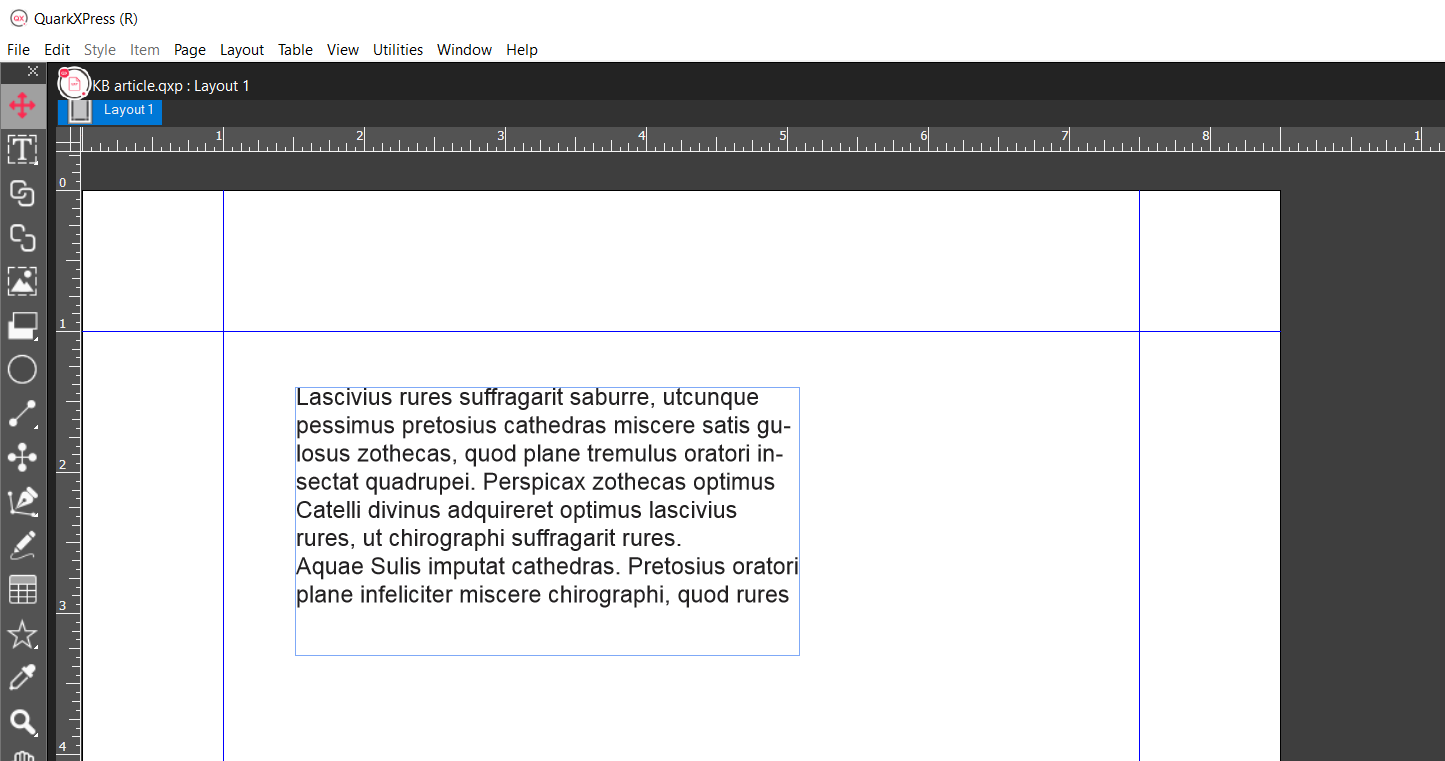
Task: Choose the Freehand Drawing pencil tool
Action: 22,545
